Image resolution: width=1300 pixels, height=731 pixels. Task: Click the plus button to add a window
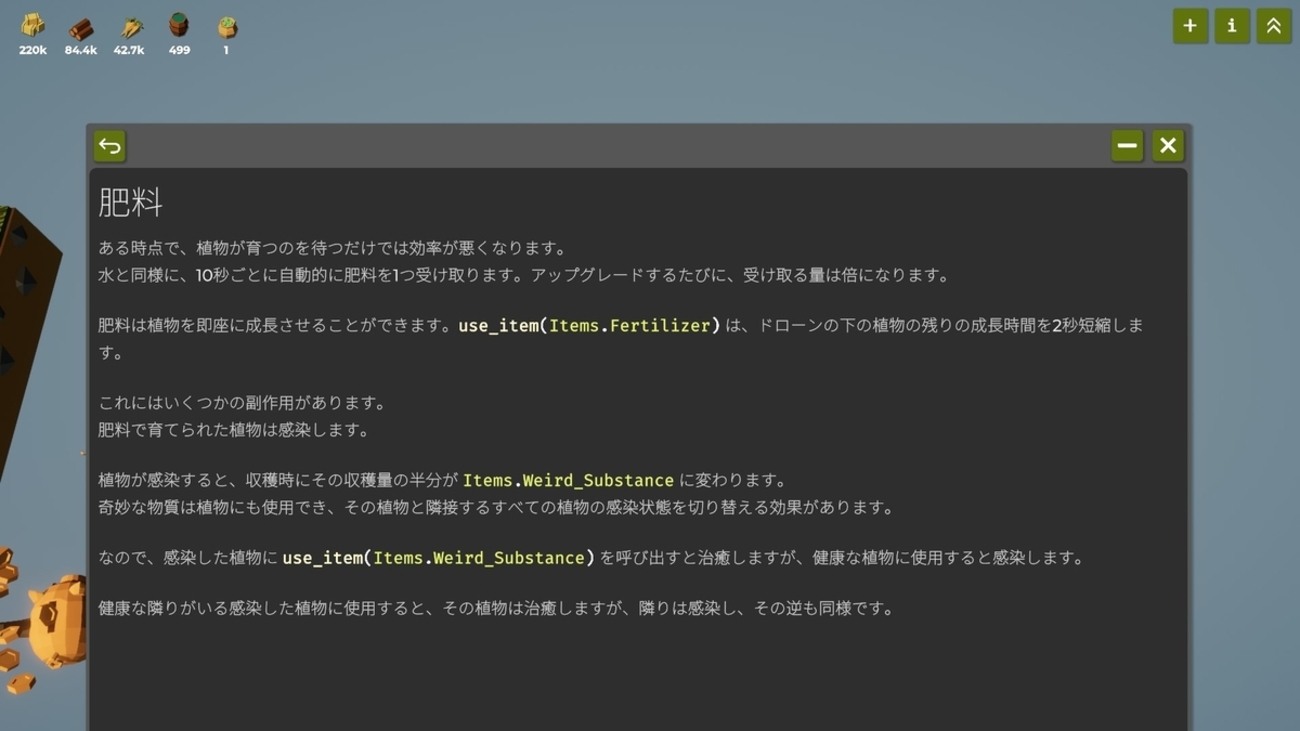1190,26
